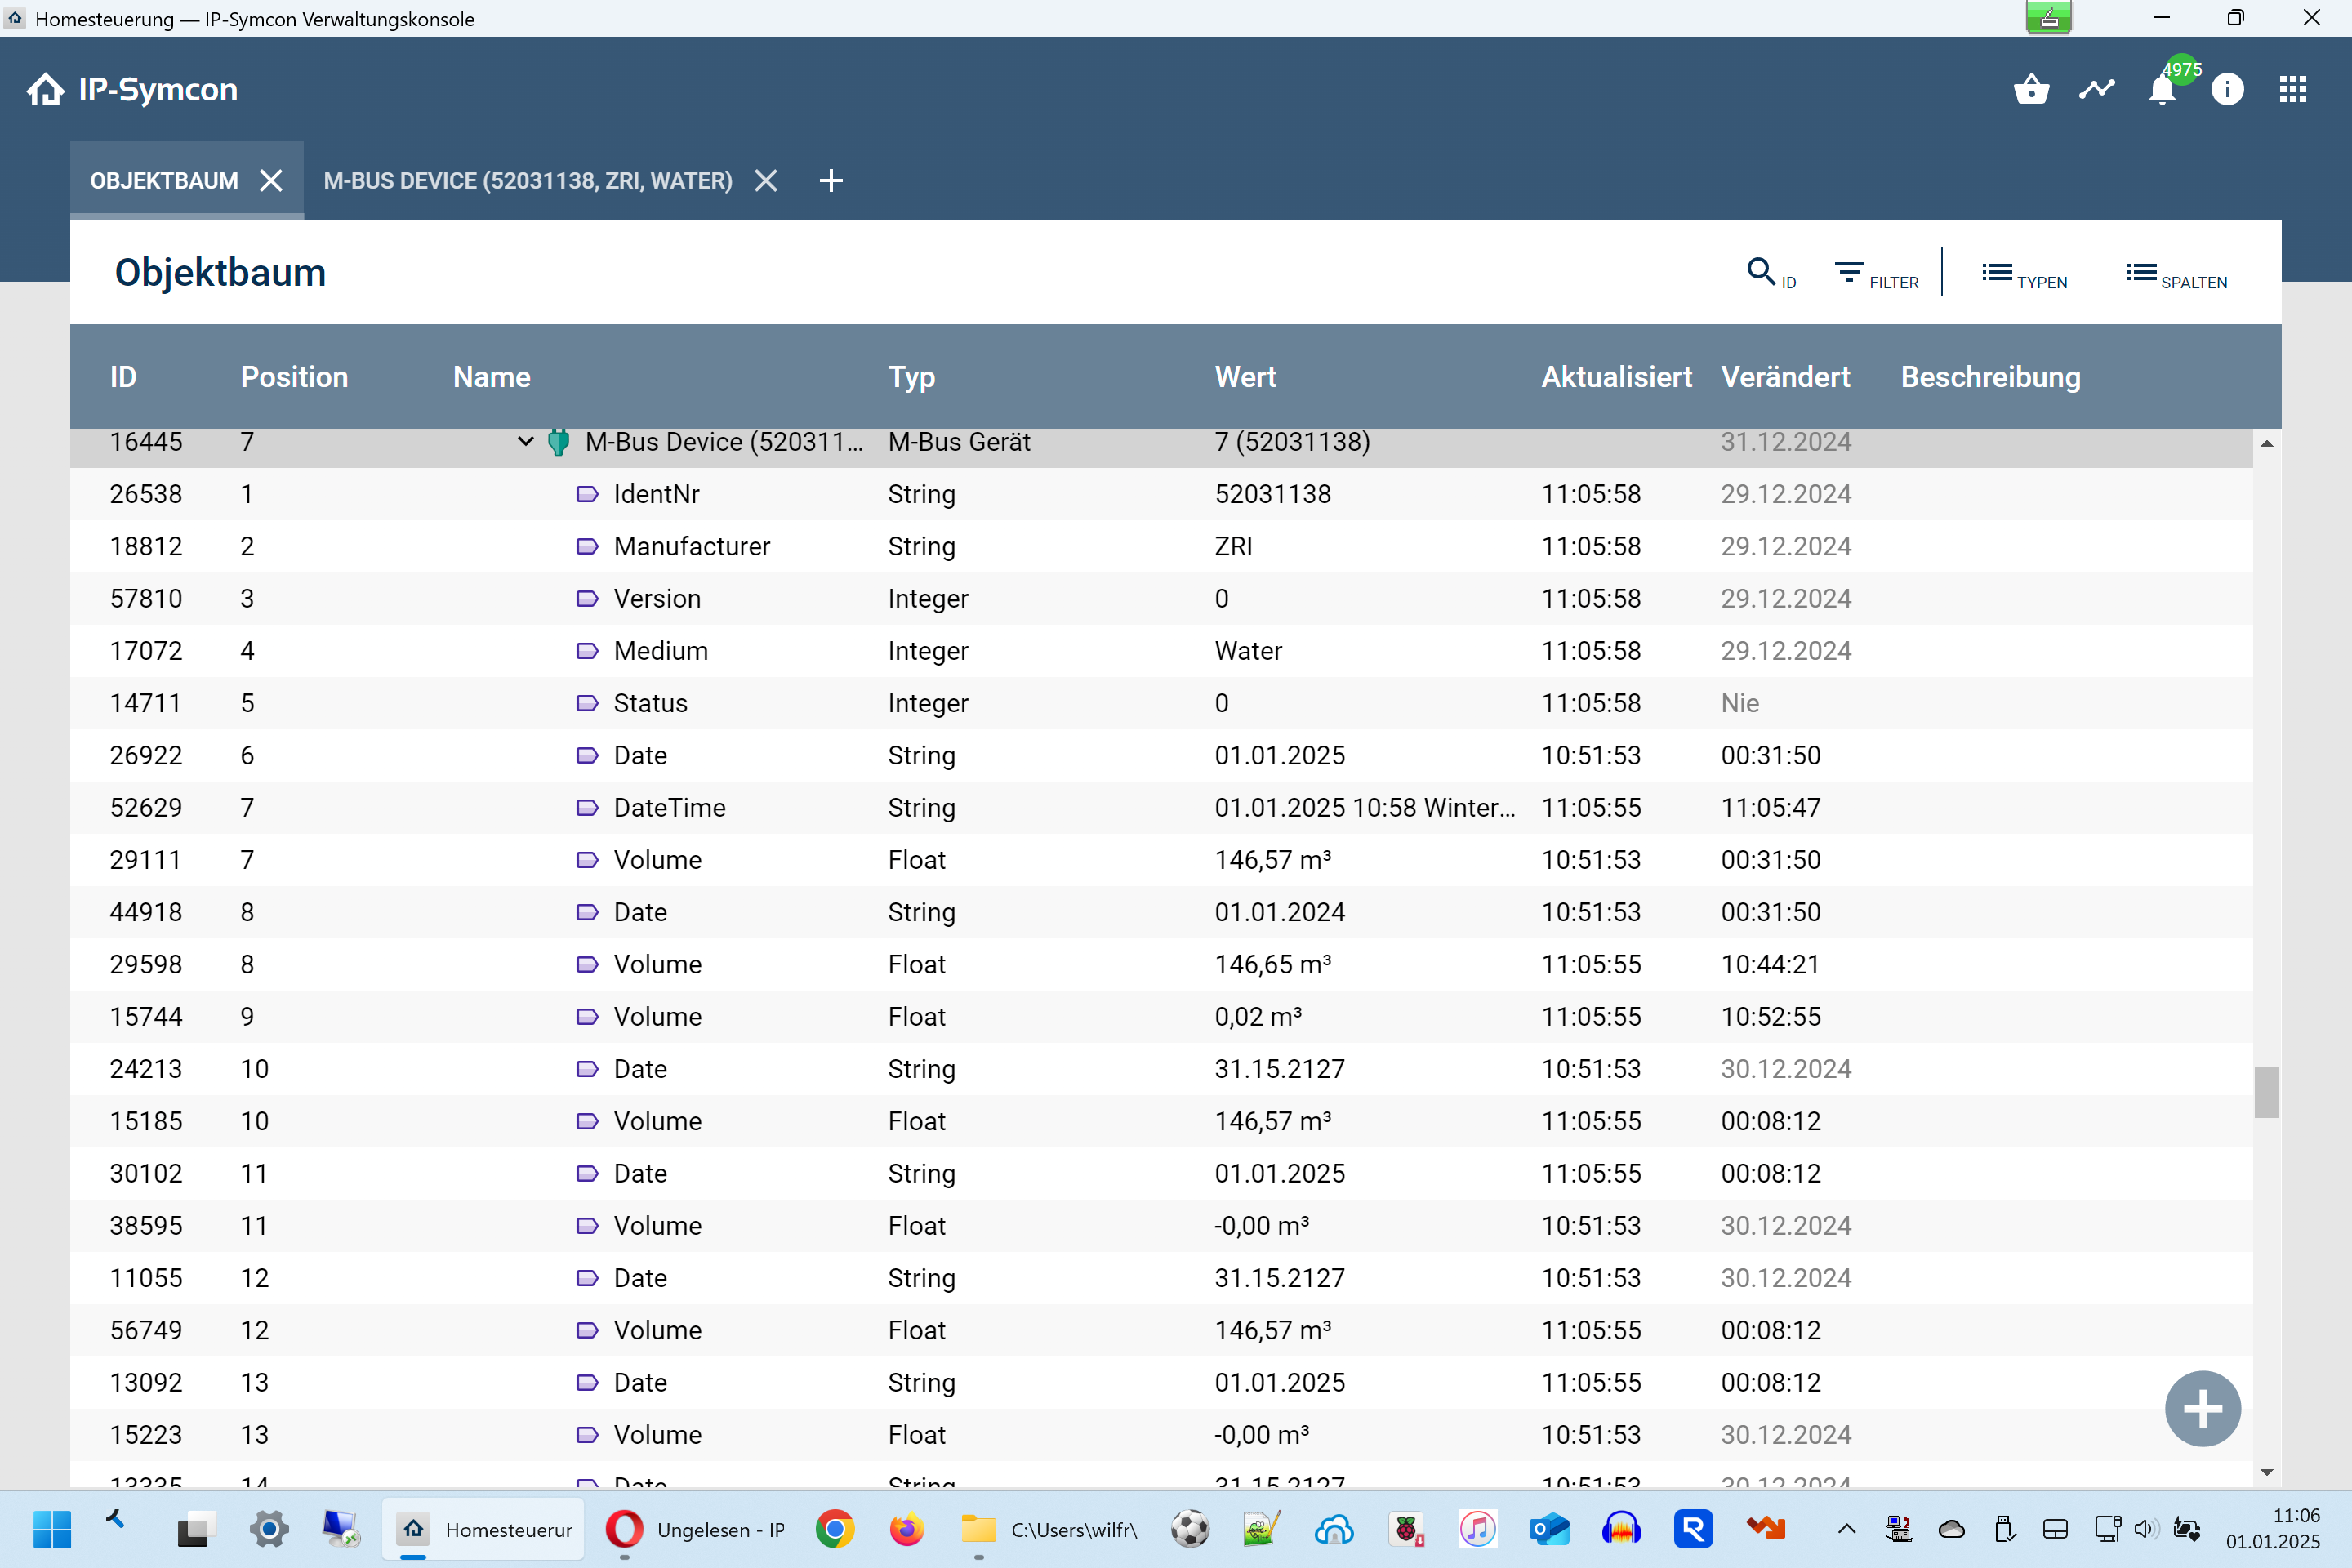Click the 01.01.2024 date value
Viewport: 2352px width, 1568px height.
(1280, 912)
